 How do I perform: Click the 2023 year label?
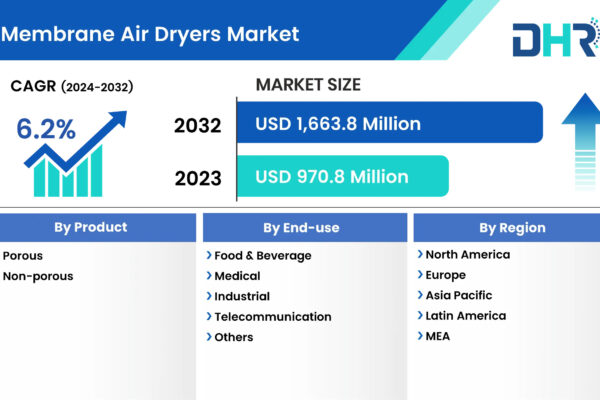198,178
